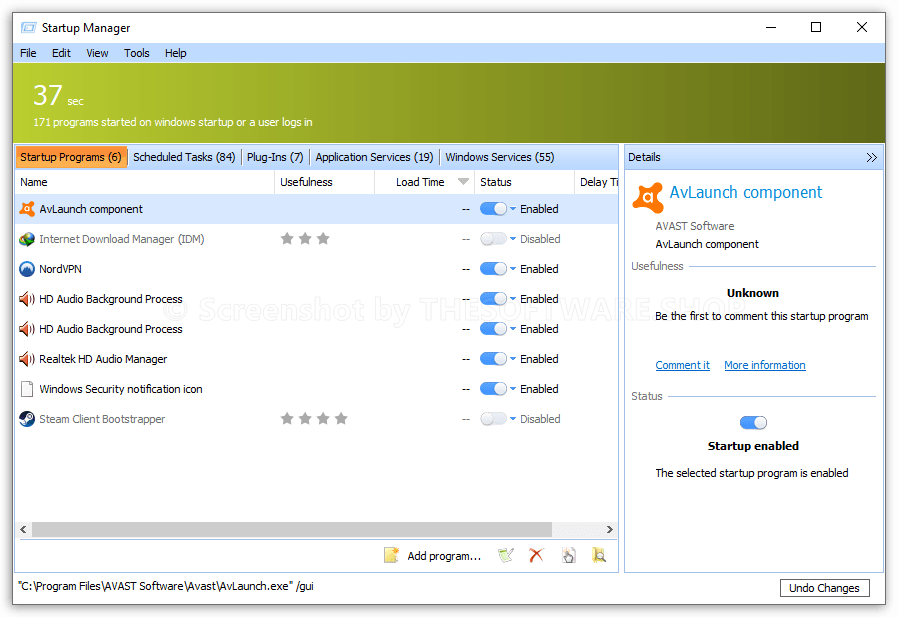Switch to the Scheduled Tasks (84) tab
The height and width of the screenshot is (617, 898).
coord(184,157)
